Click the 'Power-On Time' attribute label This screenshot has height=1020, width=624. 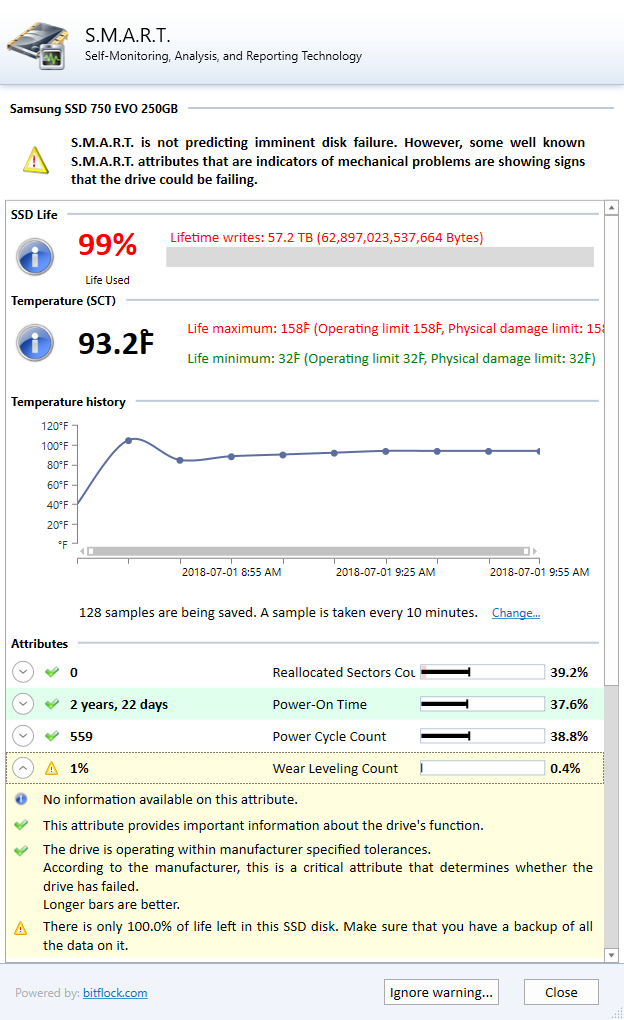pos(319,705)
